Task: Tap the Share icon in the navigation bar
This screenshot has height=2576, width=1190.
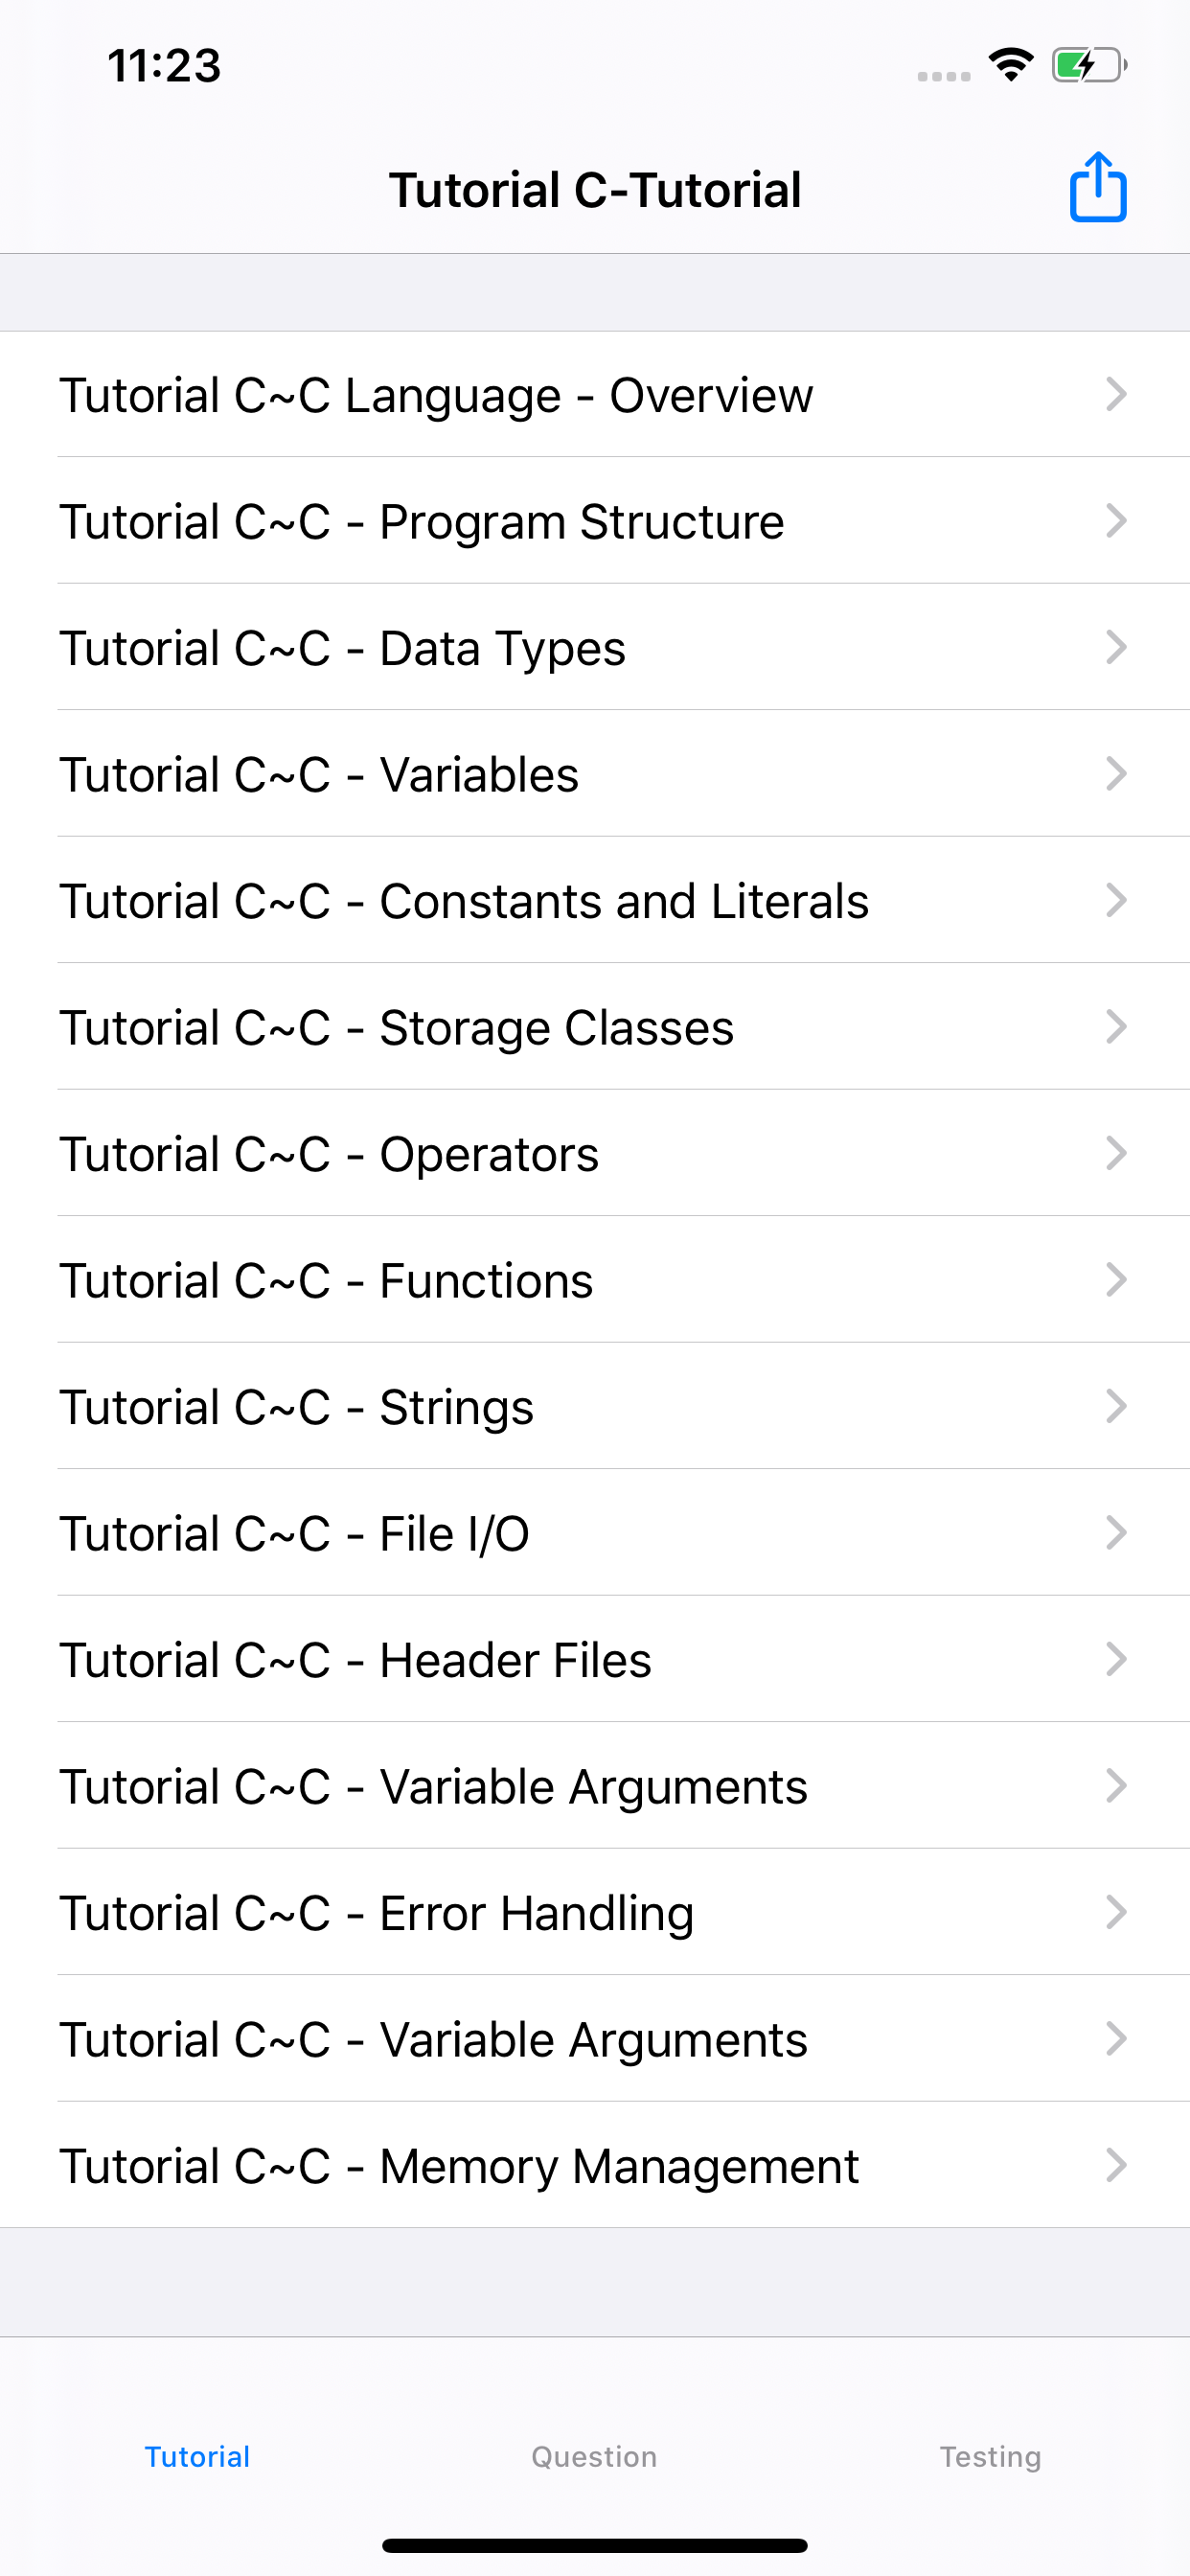Action: pyautogui.click(x=1097, y=188)
